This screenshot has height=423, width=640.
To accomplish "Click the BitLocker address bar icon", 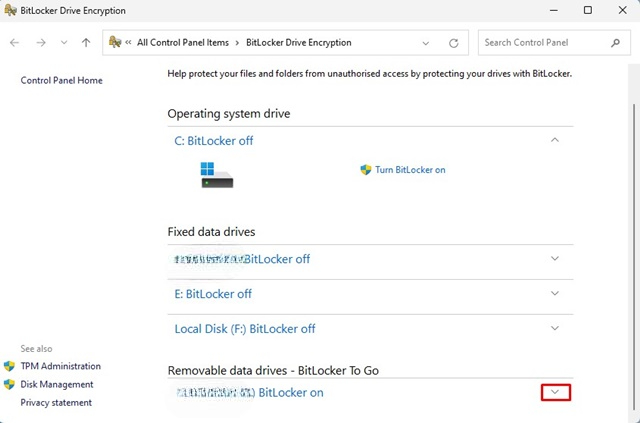I will point(115,42).
